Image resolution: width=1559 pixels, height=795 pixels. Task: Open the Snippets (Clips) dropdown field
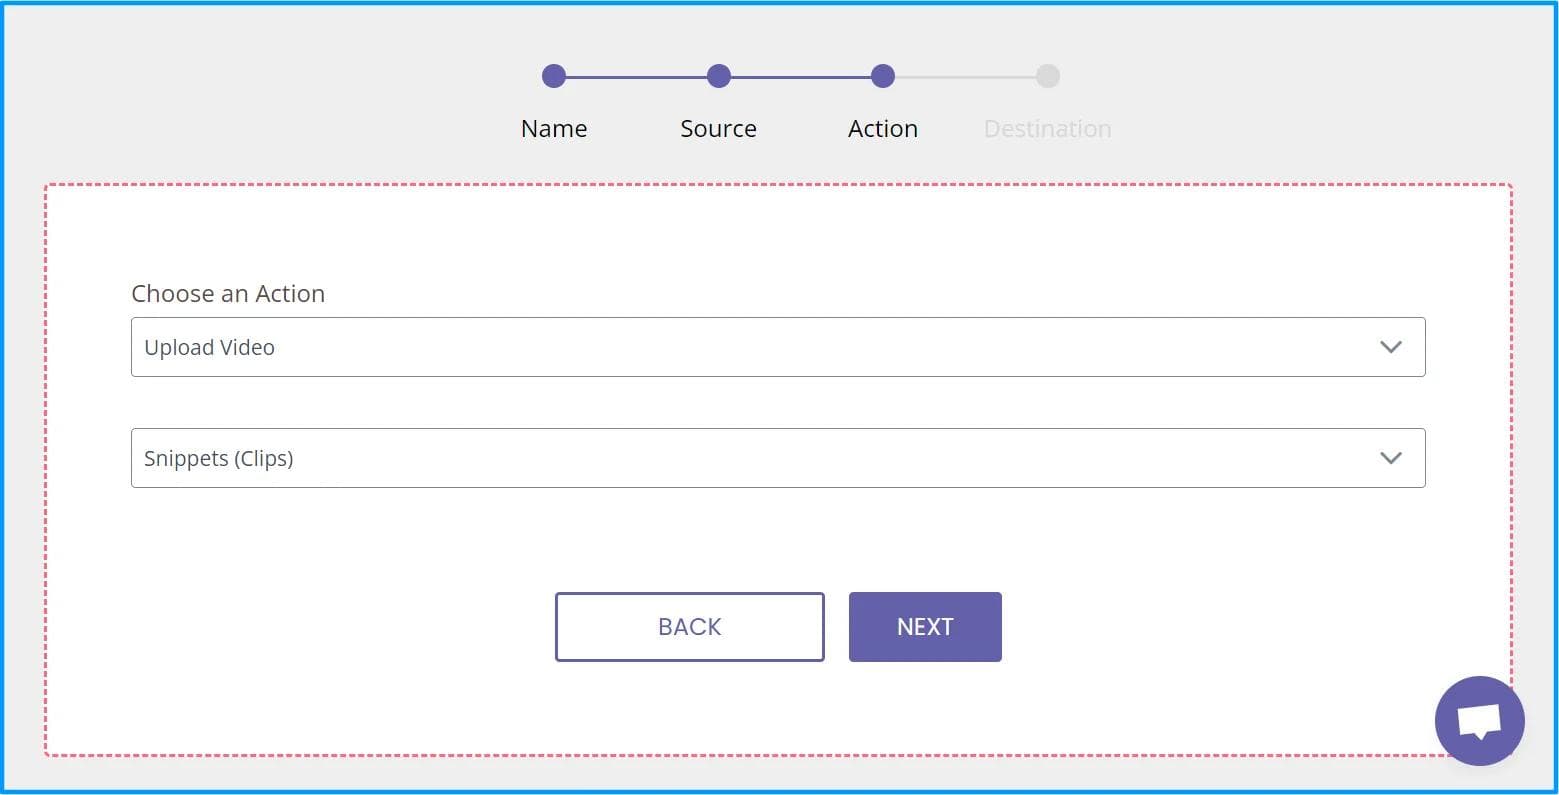(760, 458)
